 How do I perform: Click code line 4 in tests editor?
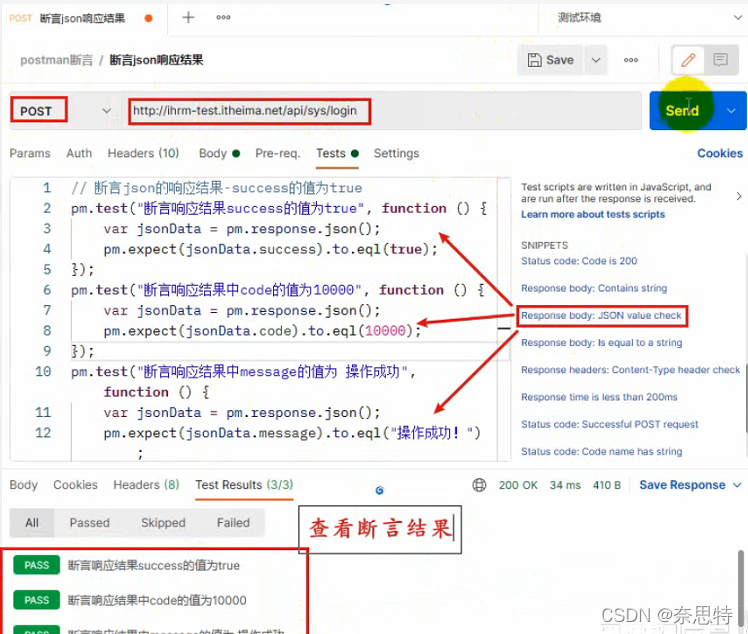click(270, 249)
